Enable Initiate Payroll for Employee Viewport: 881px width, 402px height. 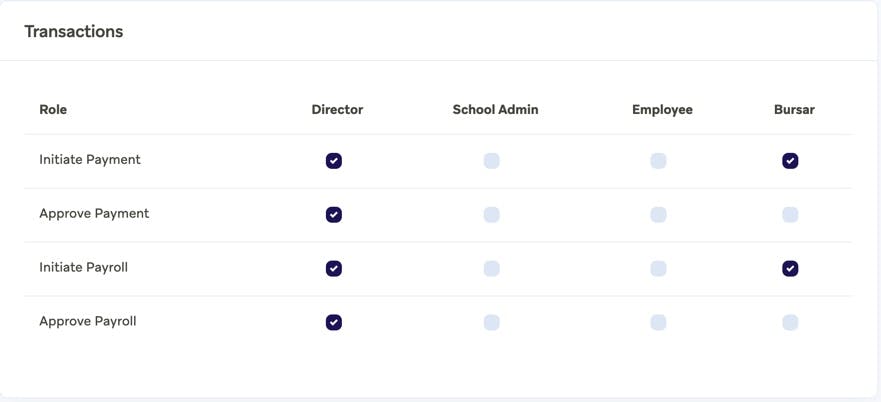pyautogui.click(x=658, y=269)
